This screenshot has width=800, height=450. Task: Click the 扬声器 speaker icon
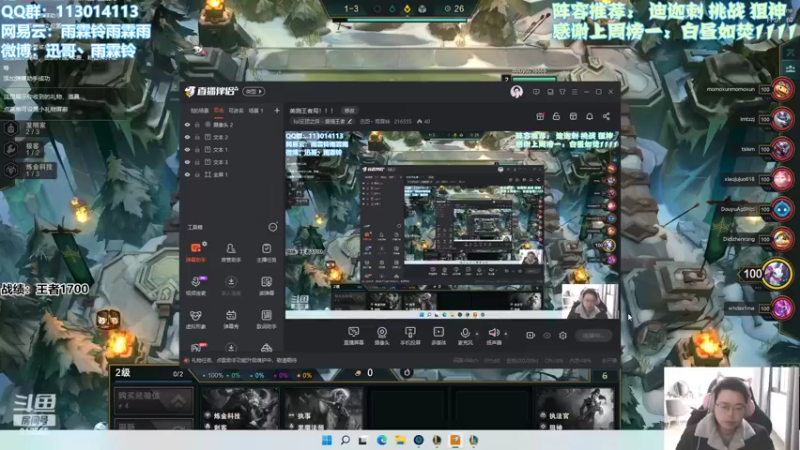[493, 333]
